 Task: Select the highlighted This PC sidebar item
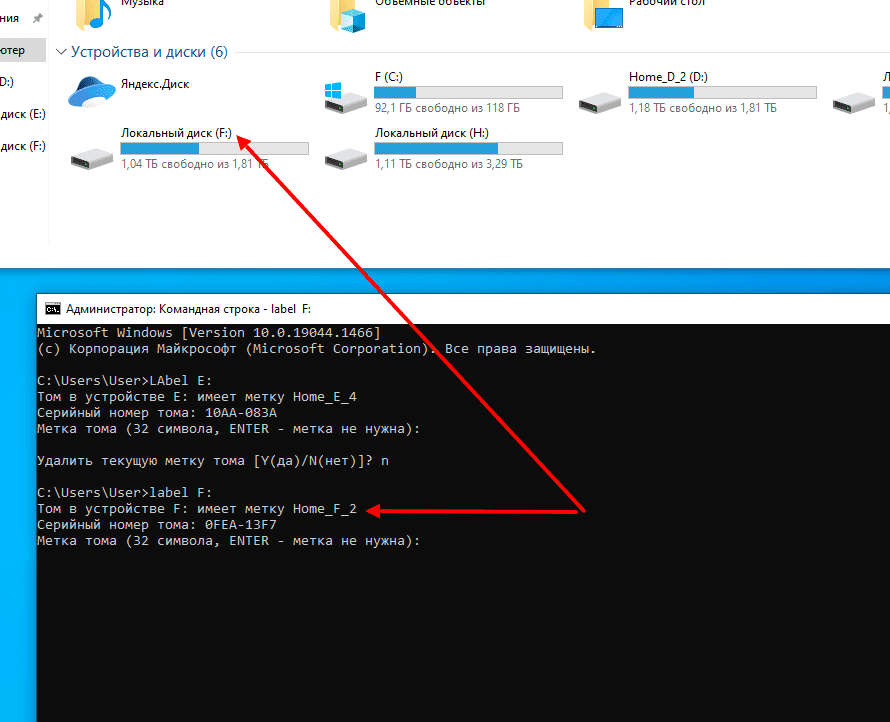pyautogui.click(x=20, y=50)
